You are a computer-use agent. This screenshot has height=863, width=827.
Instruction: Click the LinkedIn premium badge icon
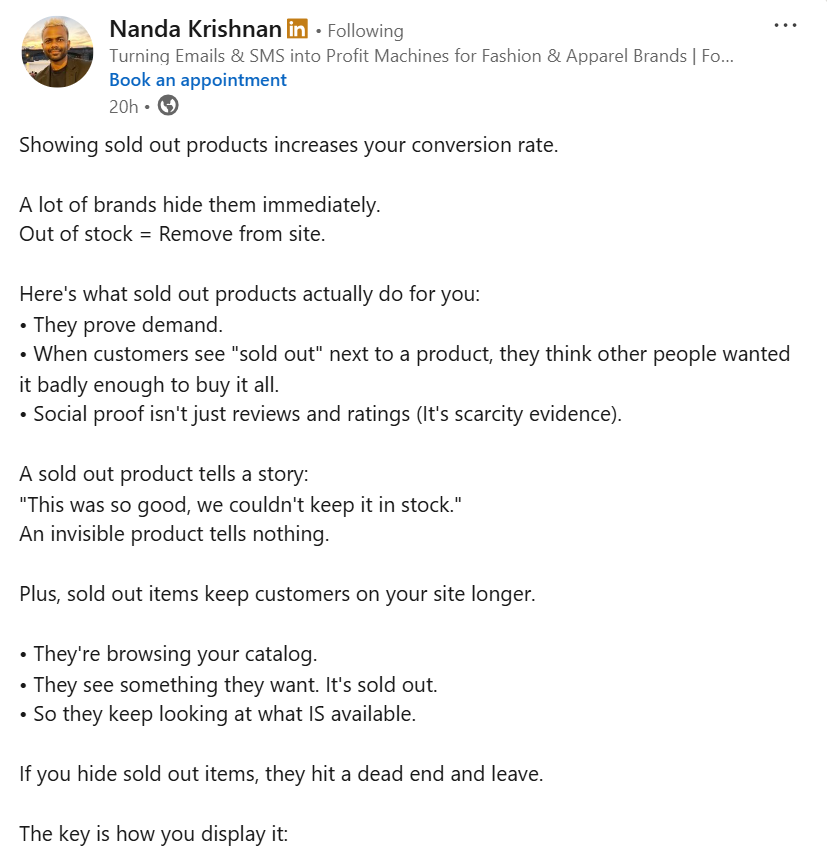(x=297, y=30)
